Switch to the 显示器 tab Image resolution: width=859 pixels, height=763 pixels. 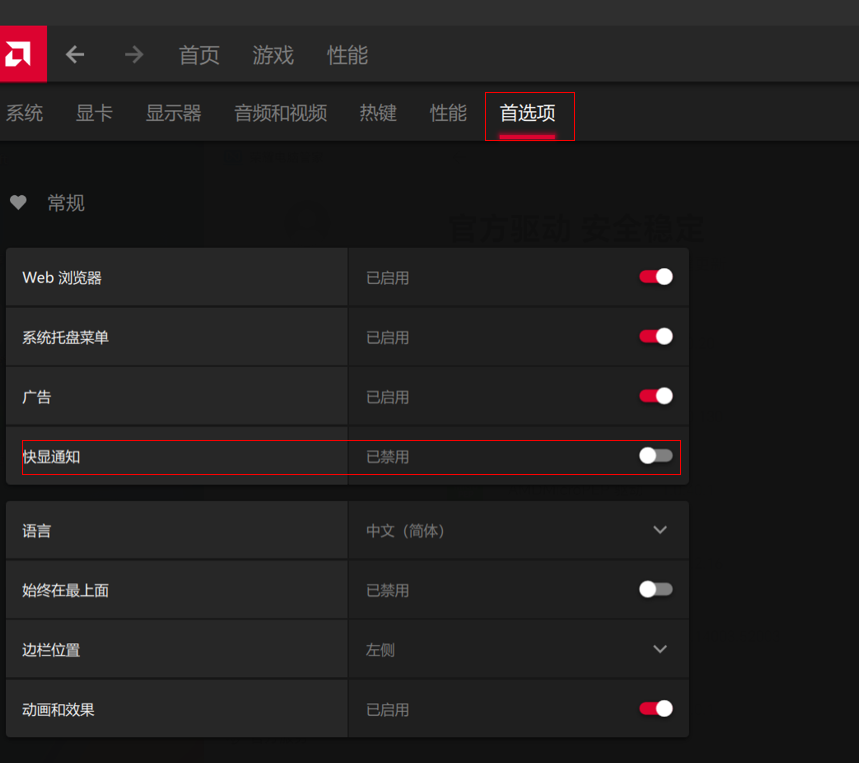[x=173, y=113]
